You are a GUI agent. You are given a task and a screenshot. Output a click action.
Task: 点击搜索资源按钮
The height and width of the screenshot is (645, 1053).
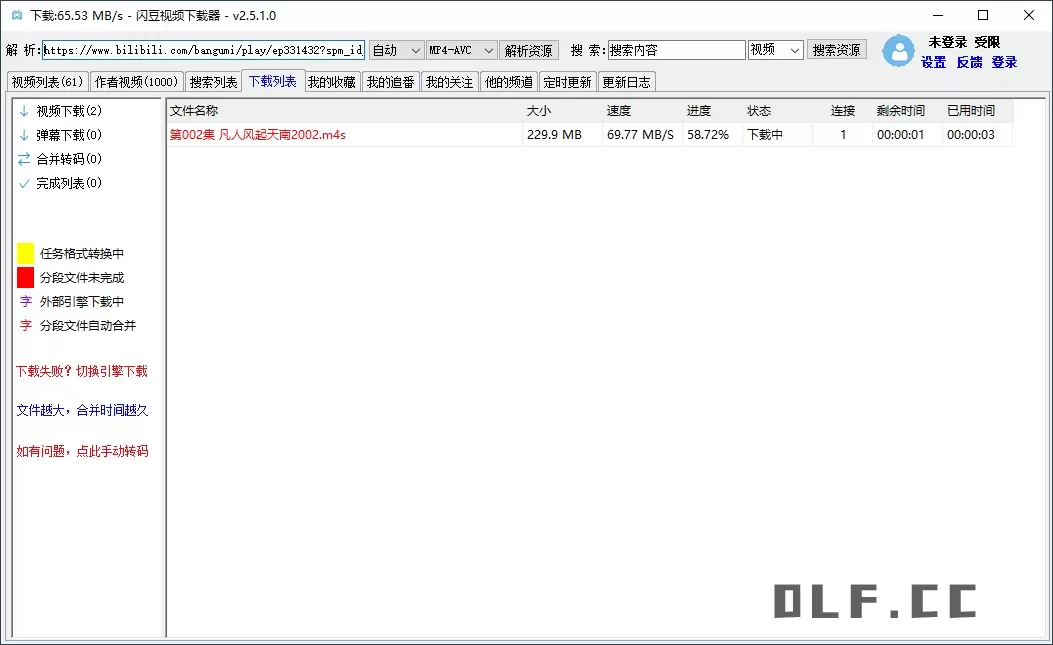pyautogui.click(x=837, y=48)
